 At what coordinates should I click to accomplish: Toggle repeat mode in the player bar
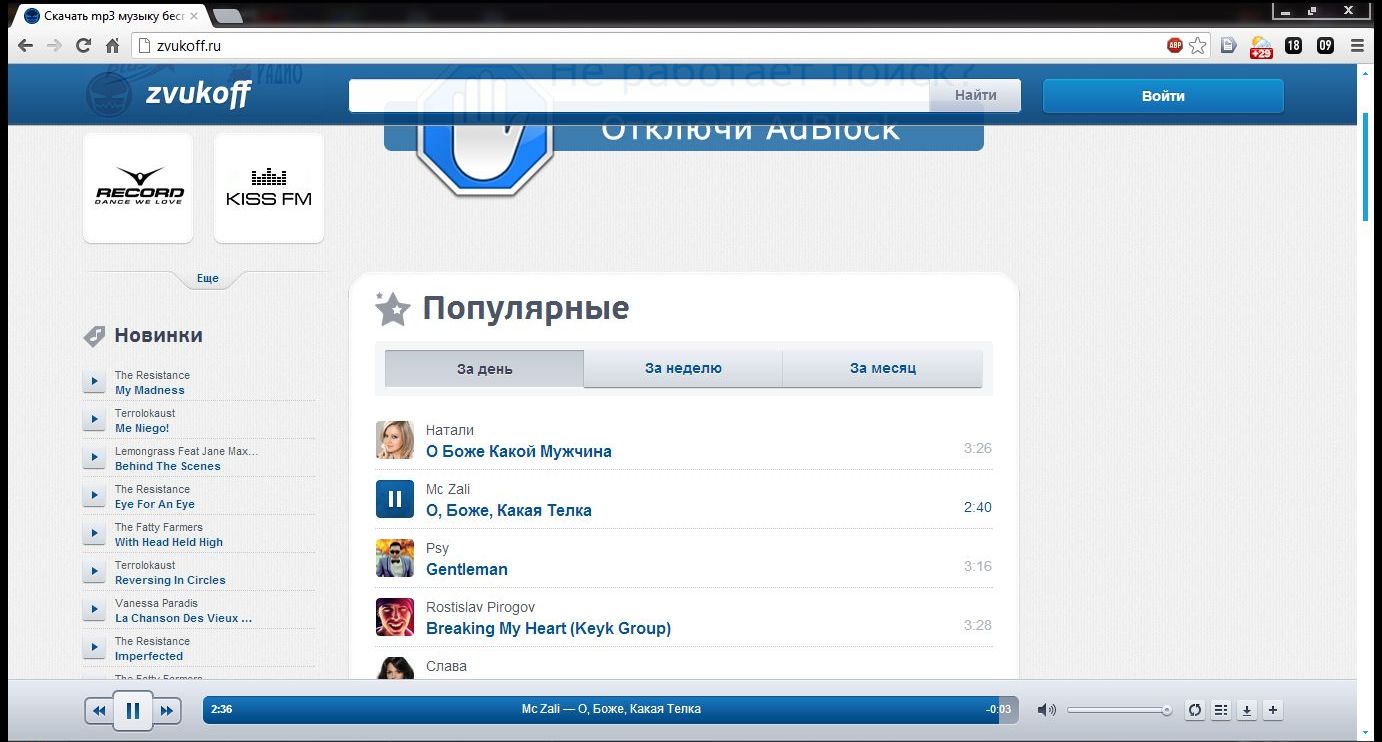tap(1194, 710)
